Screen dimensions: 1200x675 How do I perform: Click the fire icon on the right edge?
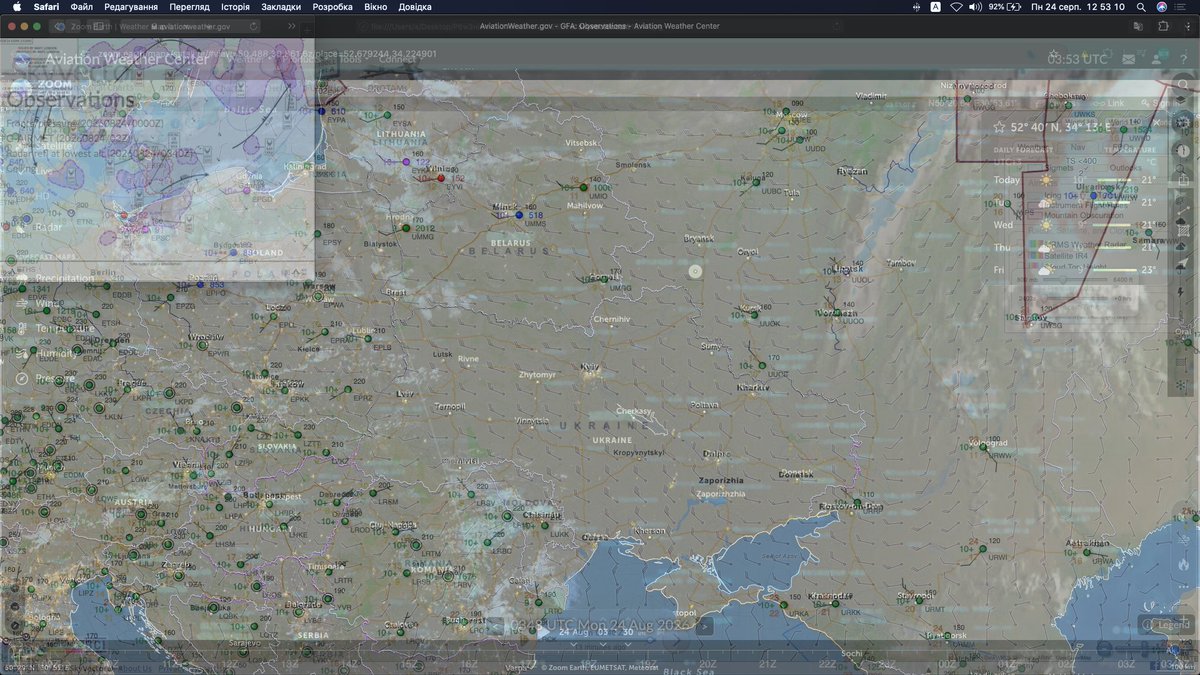pyautogui.click(x=1185, y=564)
